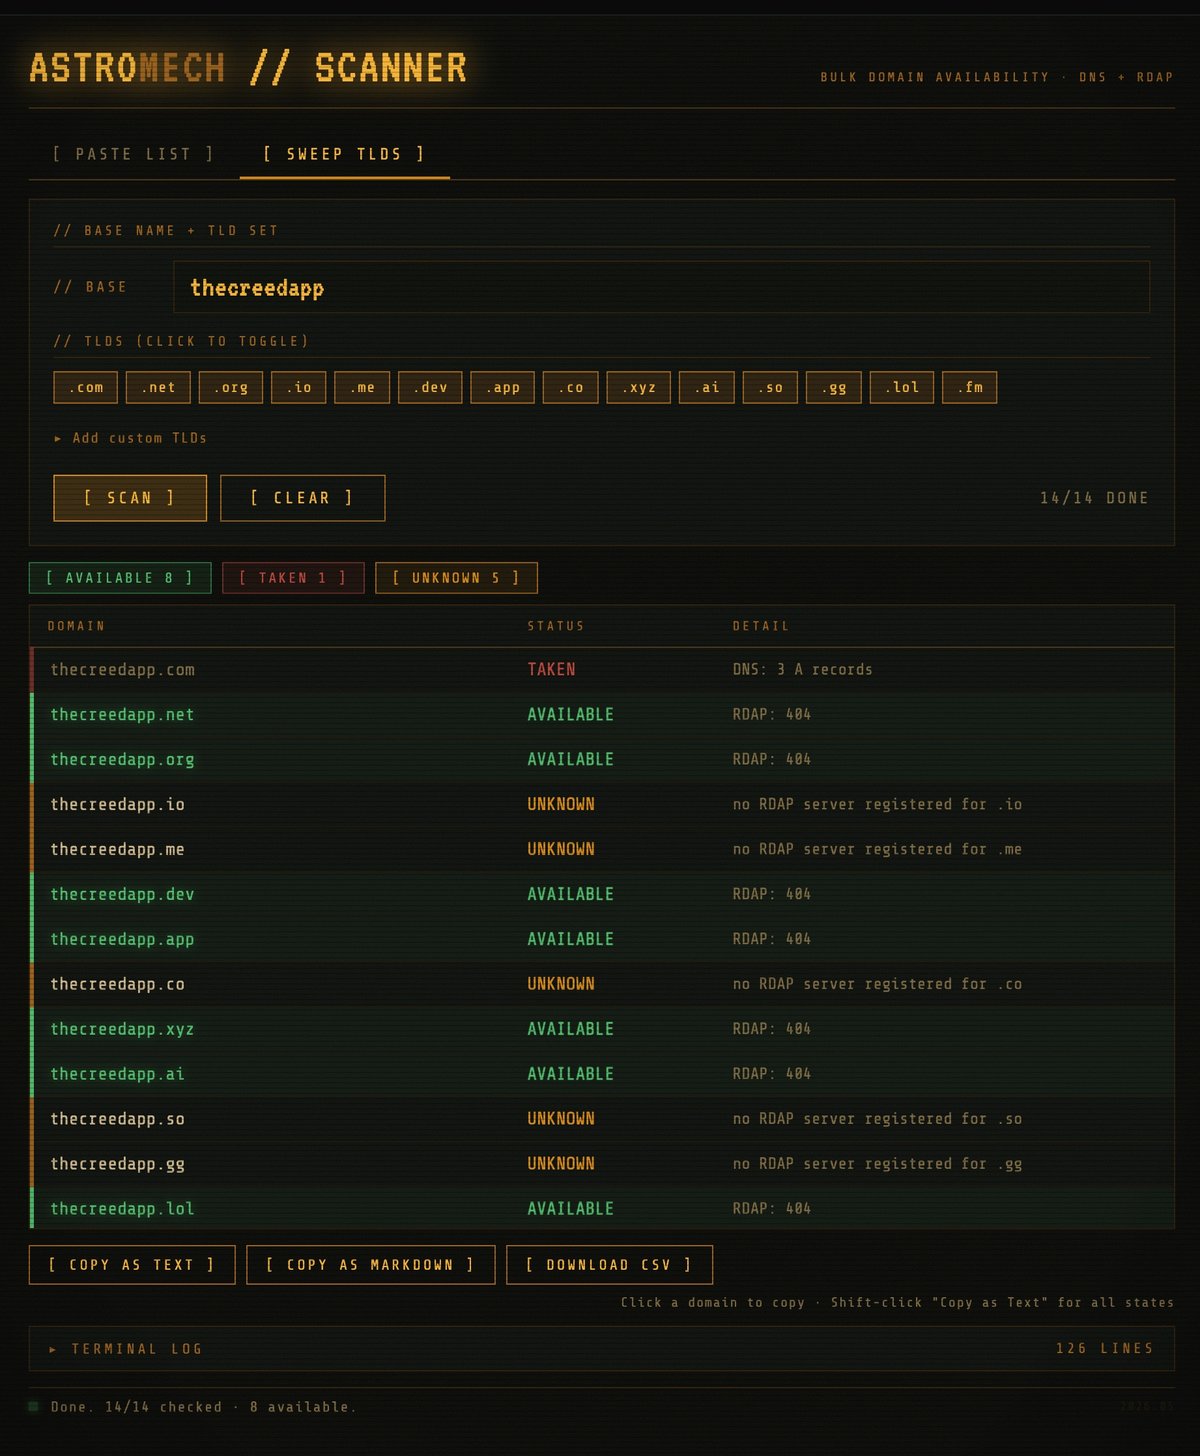Copy domain thecreedapp.app
Viewport: 1200px width, 1456px height.
[122, 940]
